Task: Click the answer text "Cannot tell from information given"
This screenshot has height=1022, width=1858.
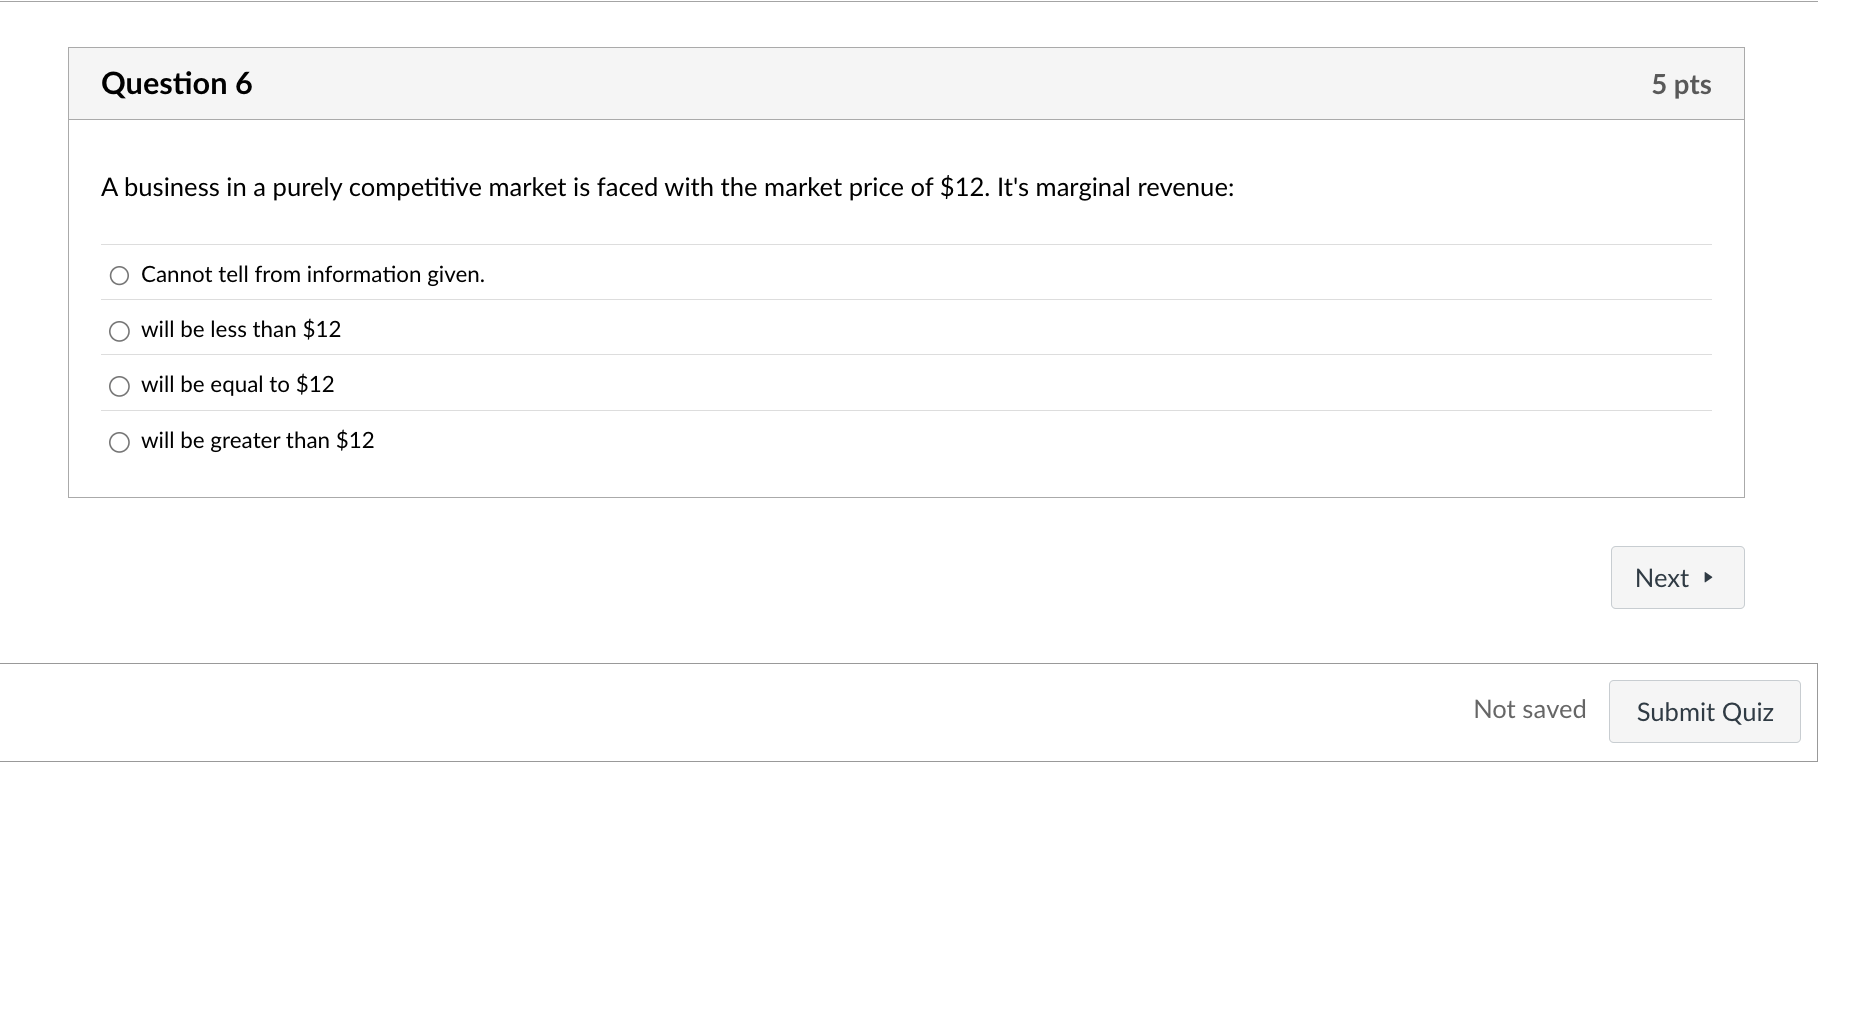Action: (x=313, y=273)
